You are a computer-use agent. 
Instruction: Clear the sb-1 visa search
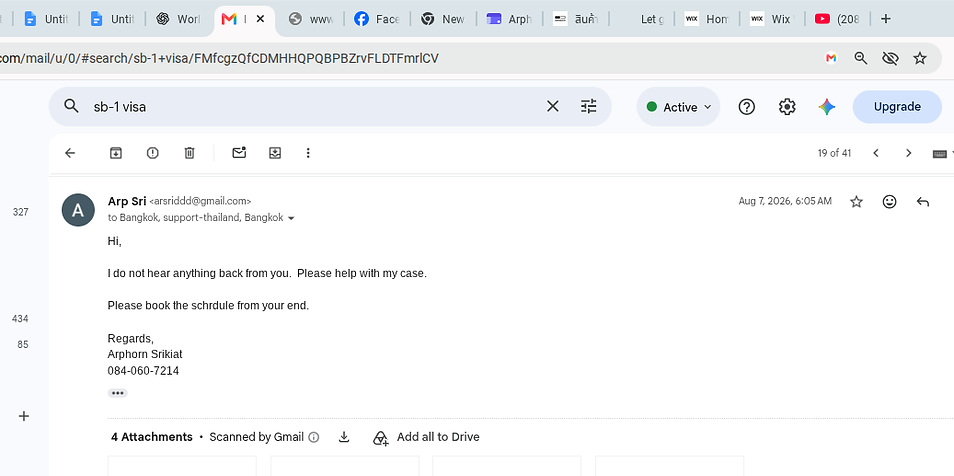coord(552,107)
